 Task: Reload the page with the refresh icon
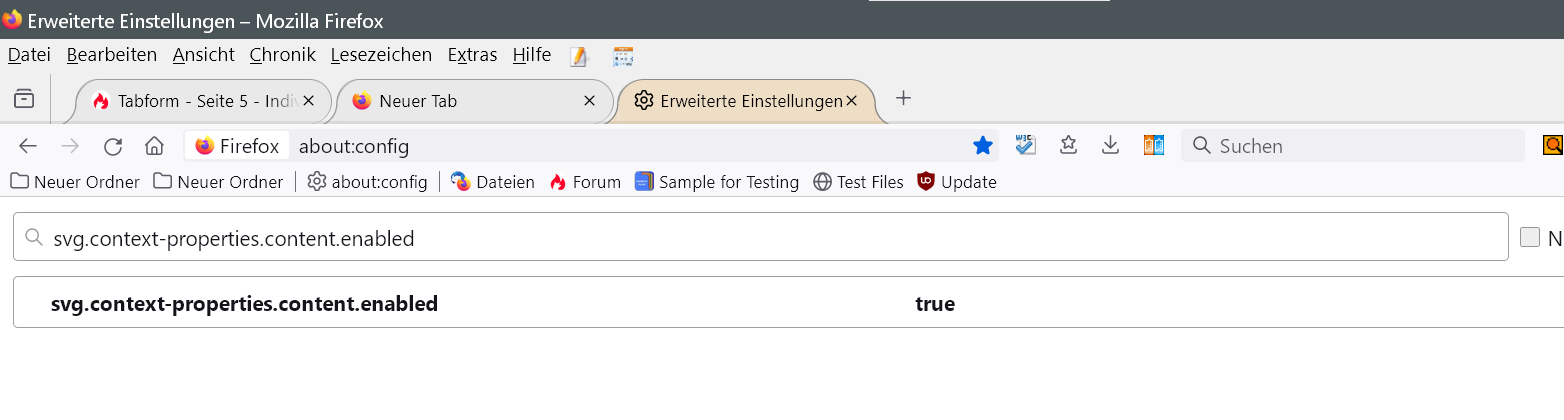click(x=113, y=146)
